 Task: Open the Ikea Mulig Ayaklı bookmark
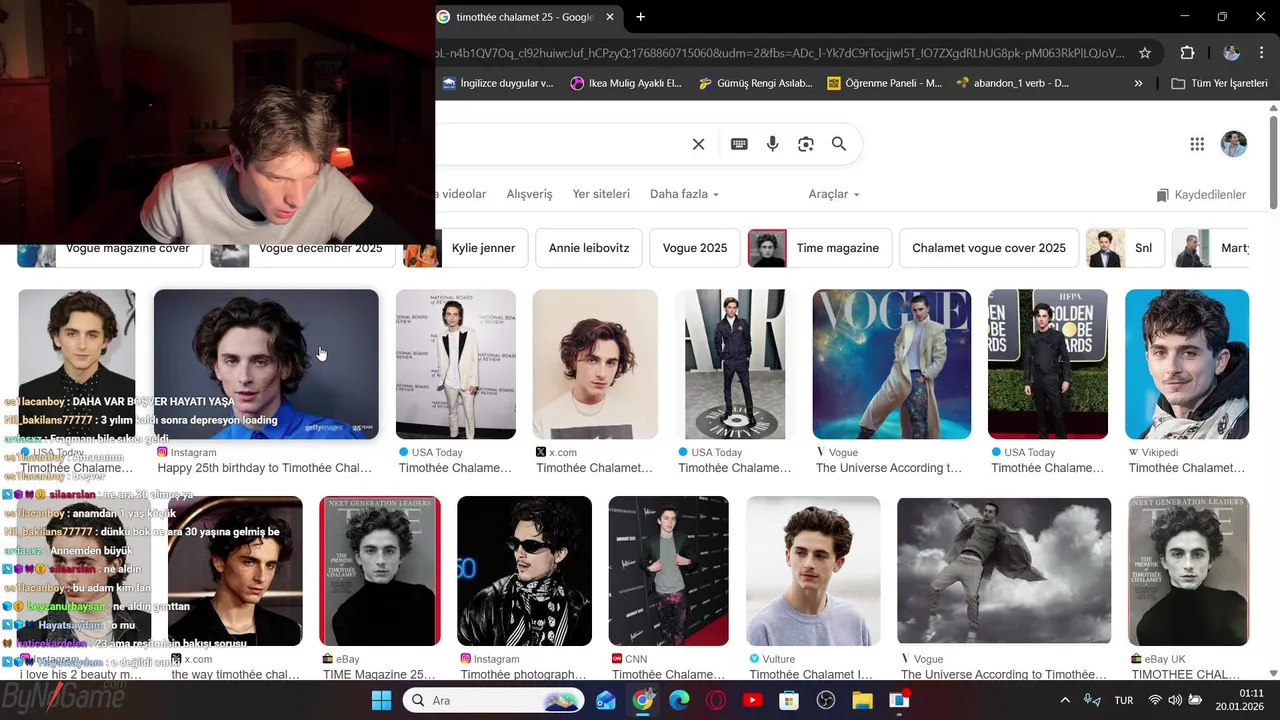[x=626, y=83]
